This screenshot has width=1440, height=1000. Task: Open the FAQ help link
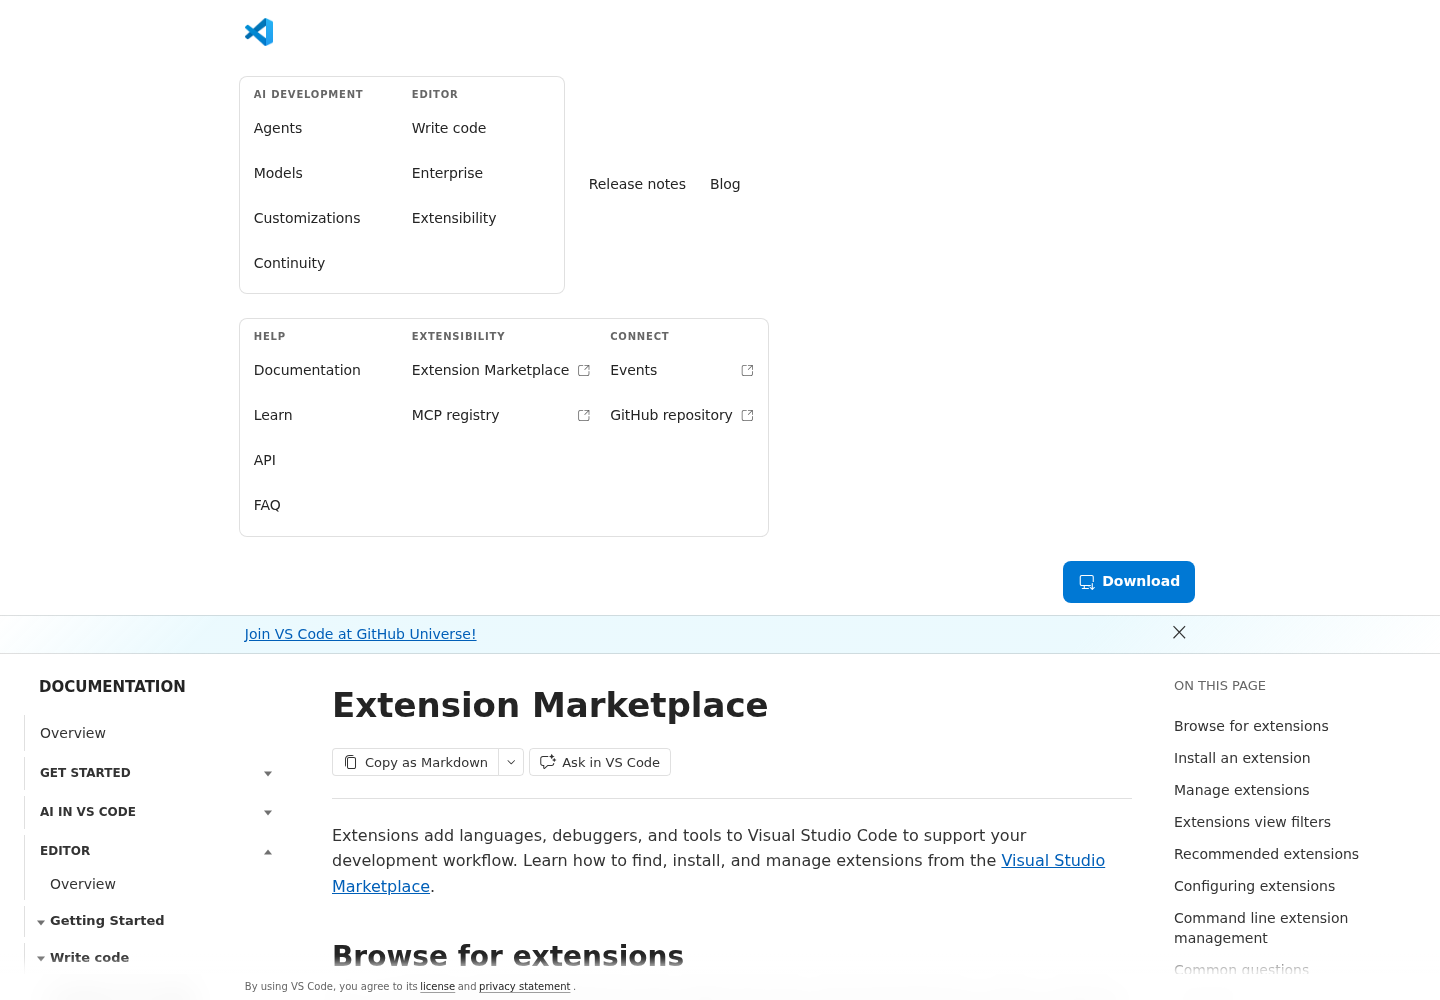pyautogui.click(x=267, y=505)
